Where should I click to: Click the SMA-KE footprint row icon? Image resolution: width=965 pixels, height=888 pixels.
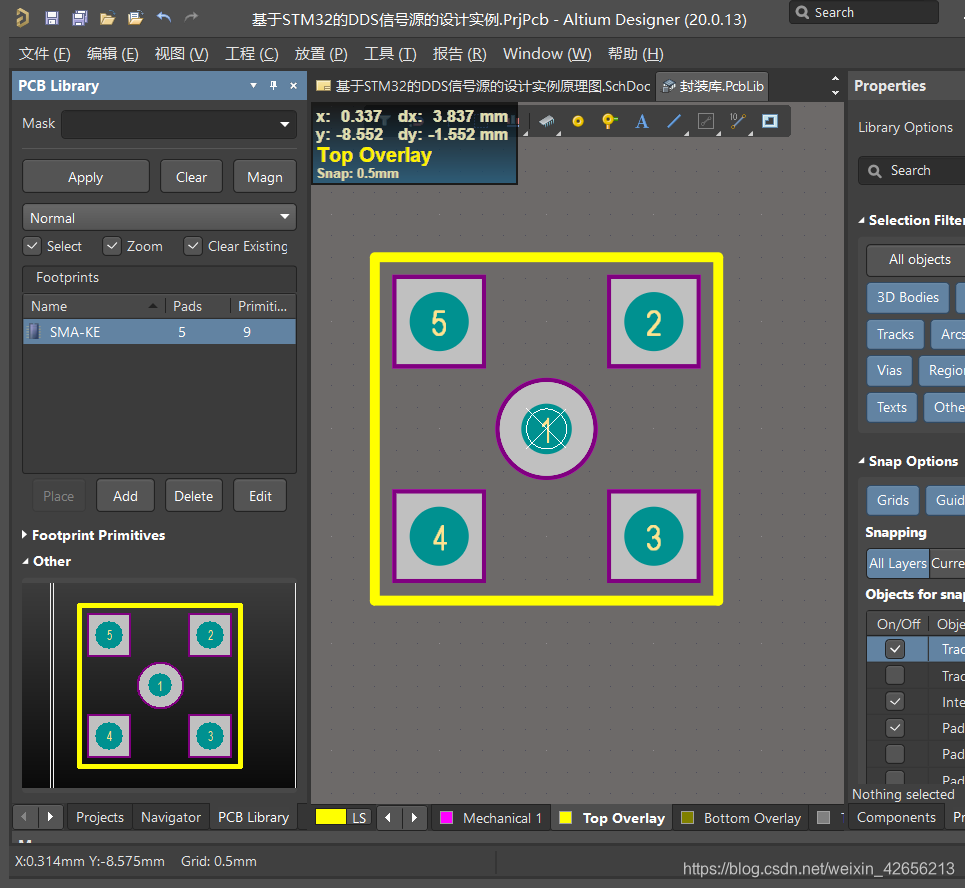pyautogui.click(x=34, y=332)
